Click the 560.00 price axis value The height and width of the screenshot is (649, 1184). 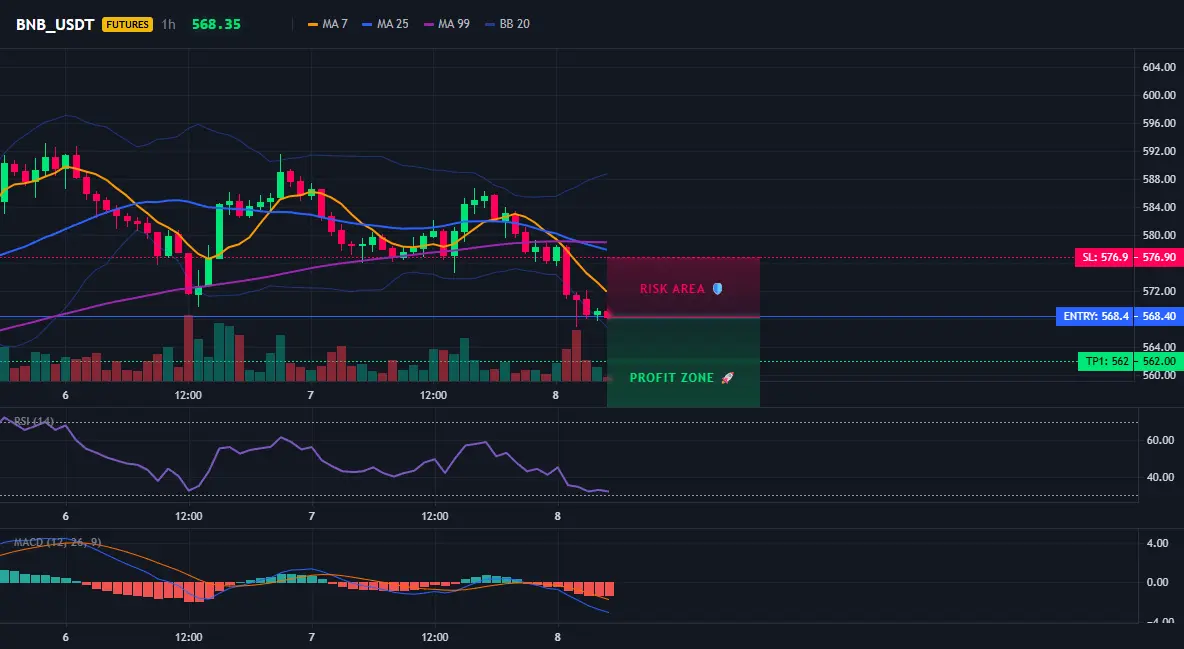tap(1159, 375)
